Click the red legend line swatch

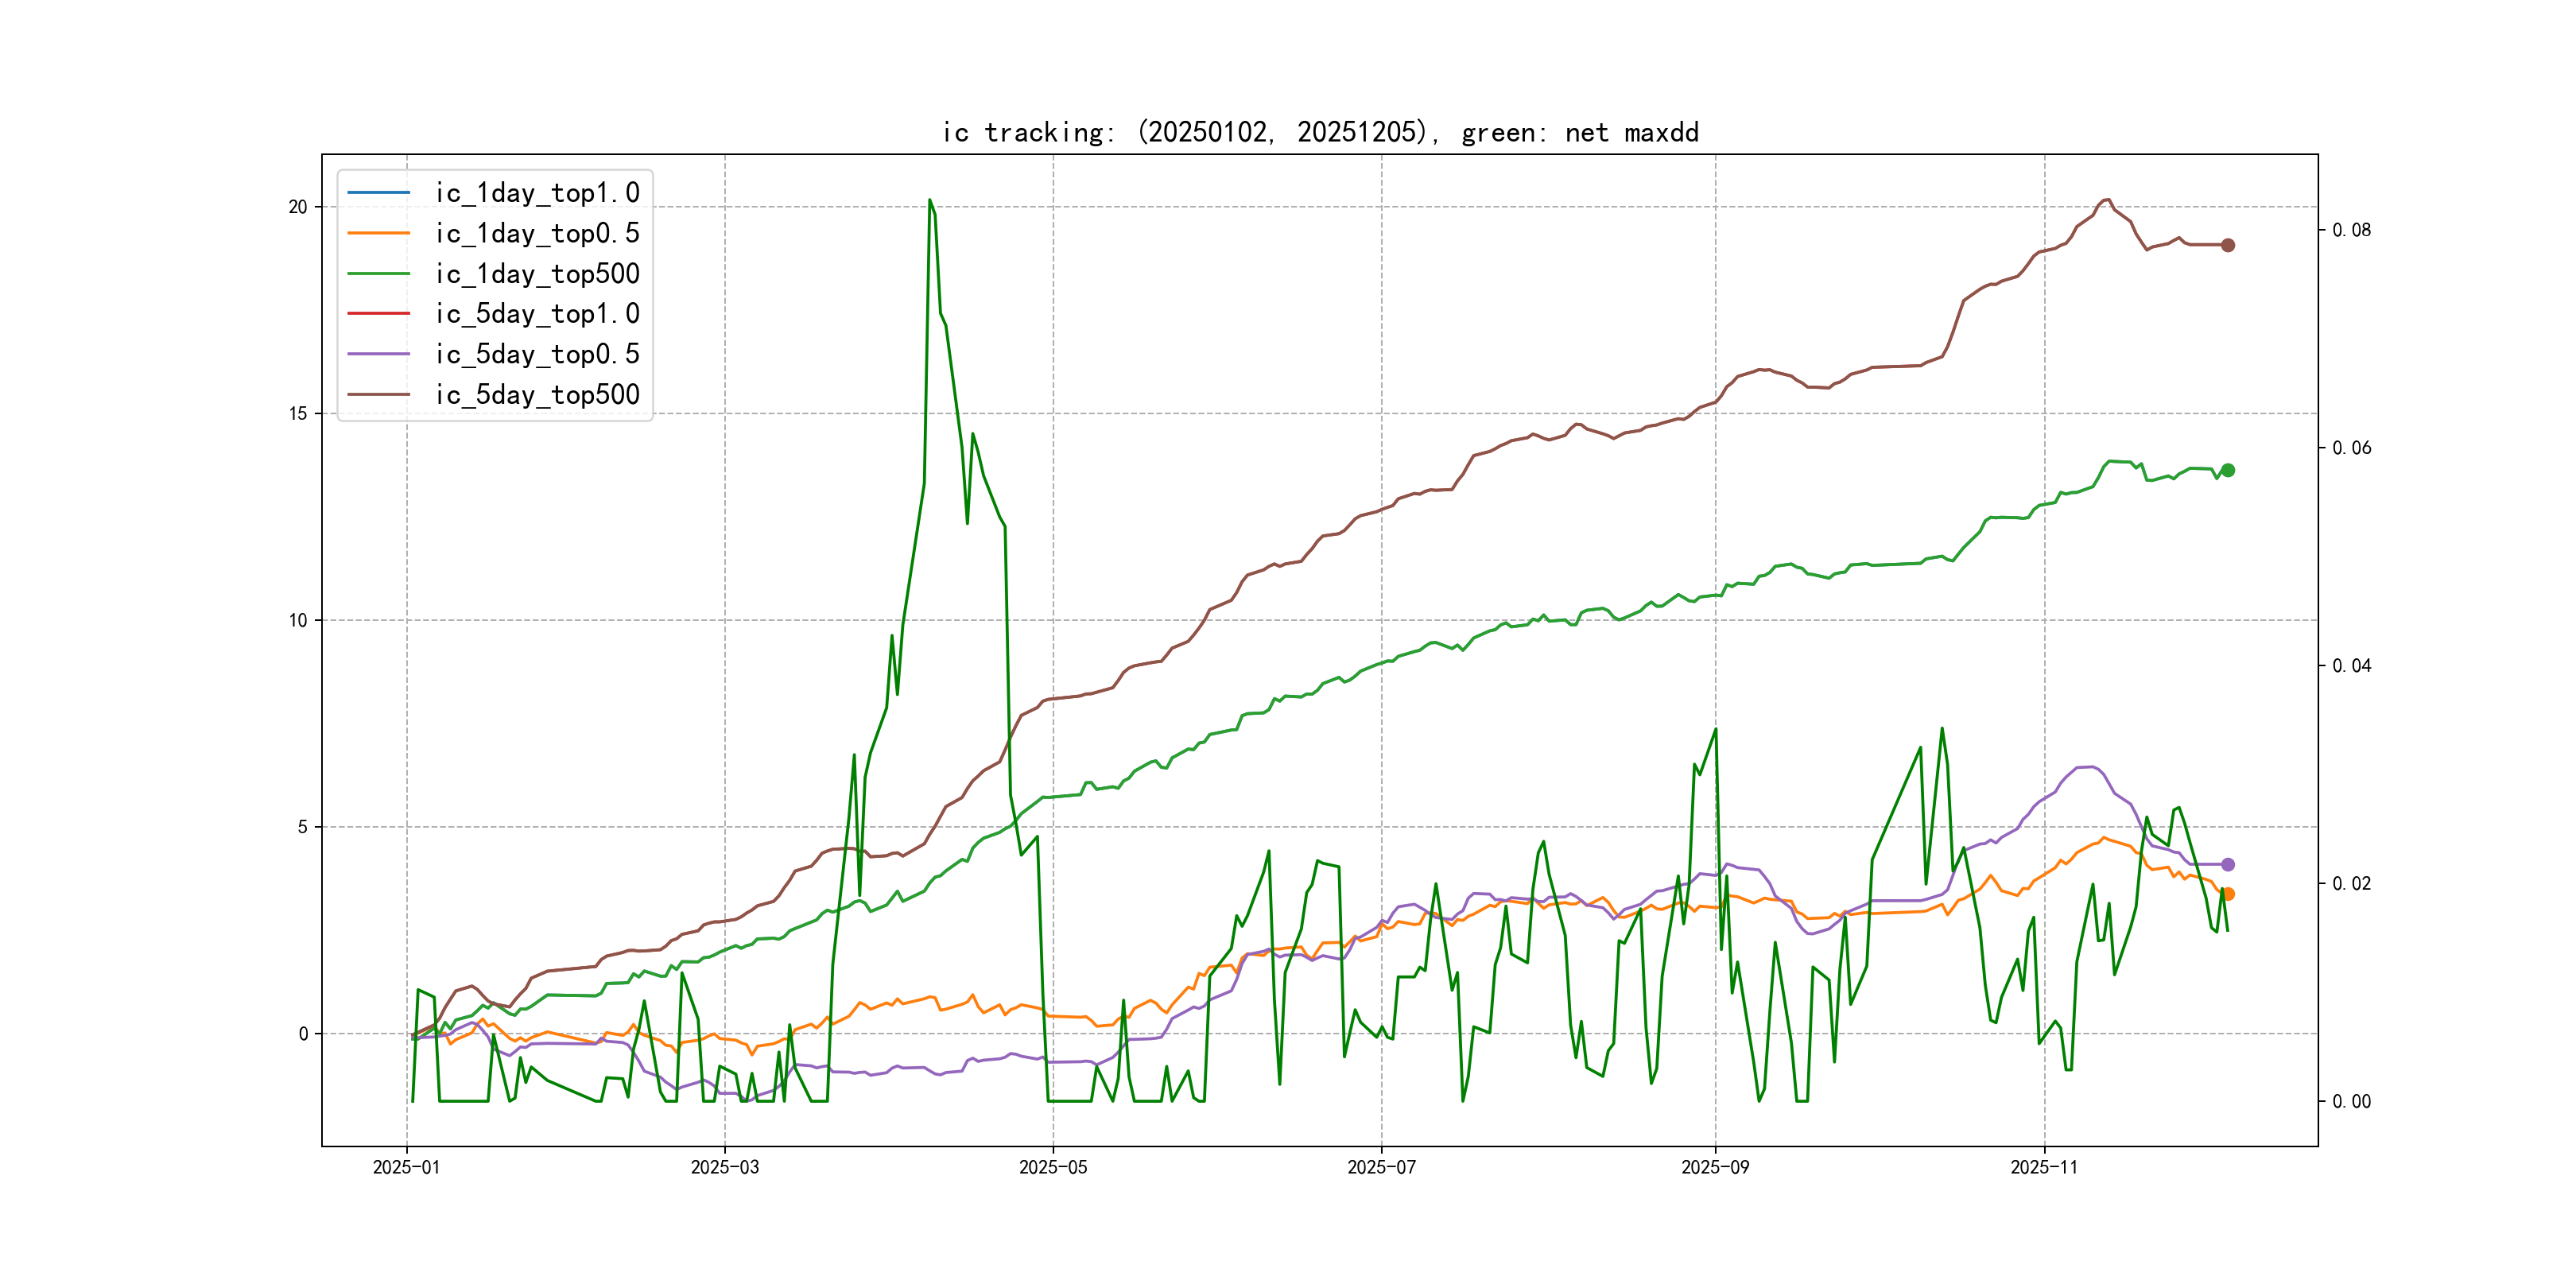coord(378,313)
